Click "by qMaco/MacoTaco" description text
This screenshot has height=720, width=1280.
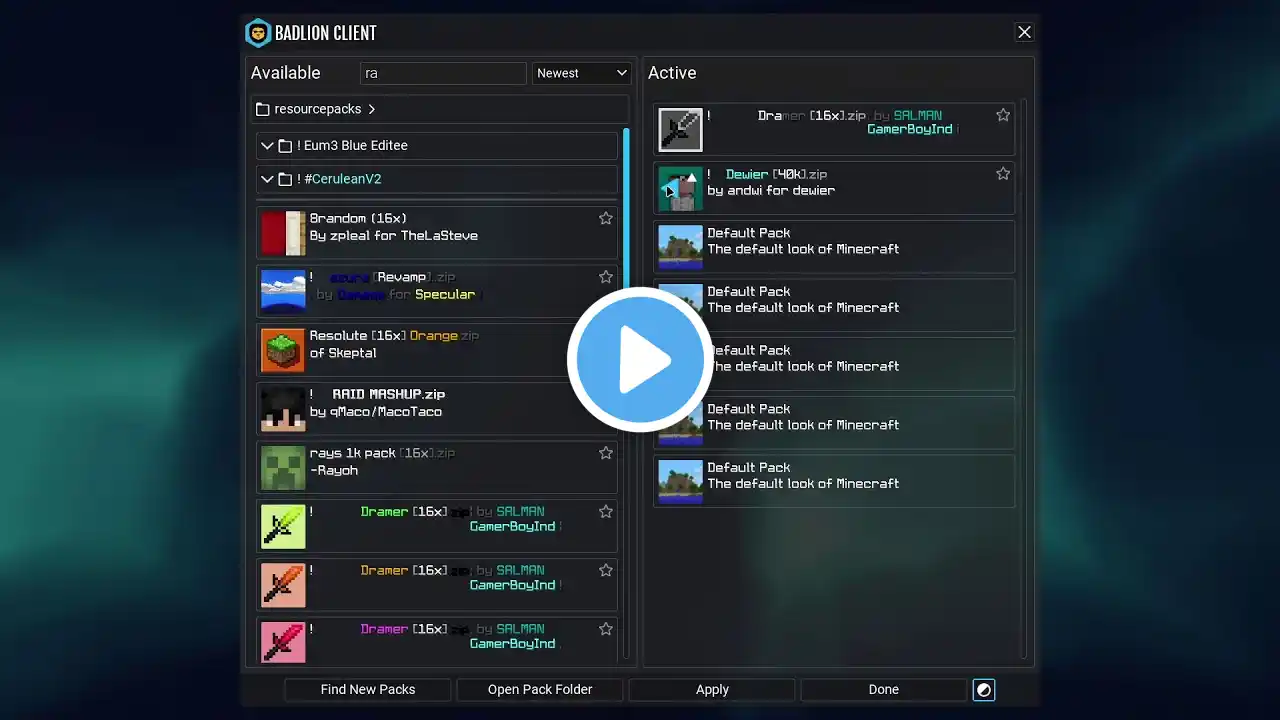point(376,412)
